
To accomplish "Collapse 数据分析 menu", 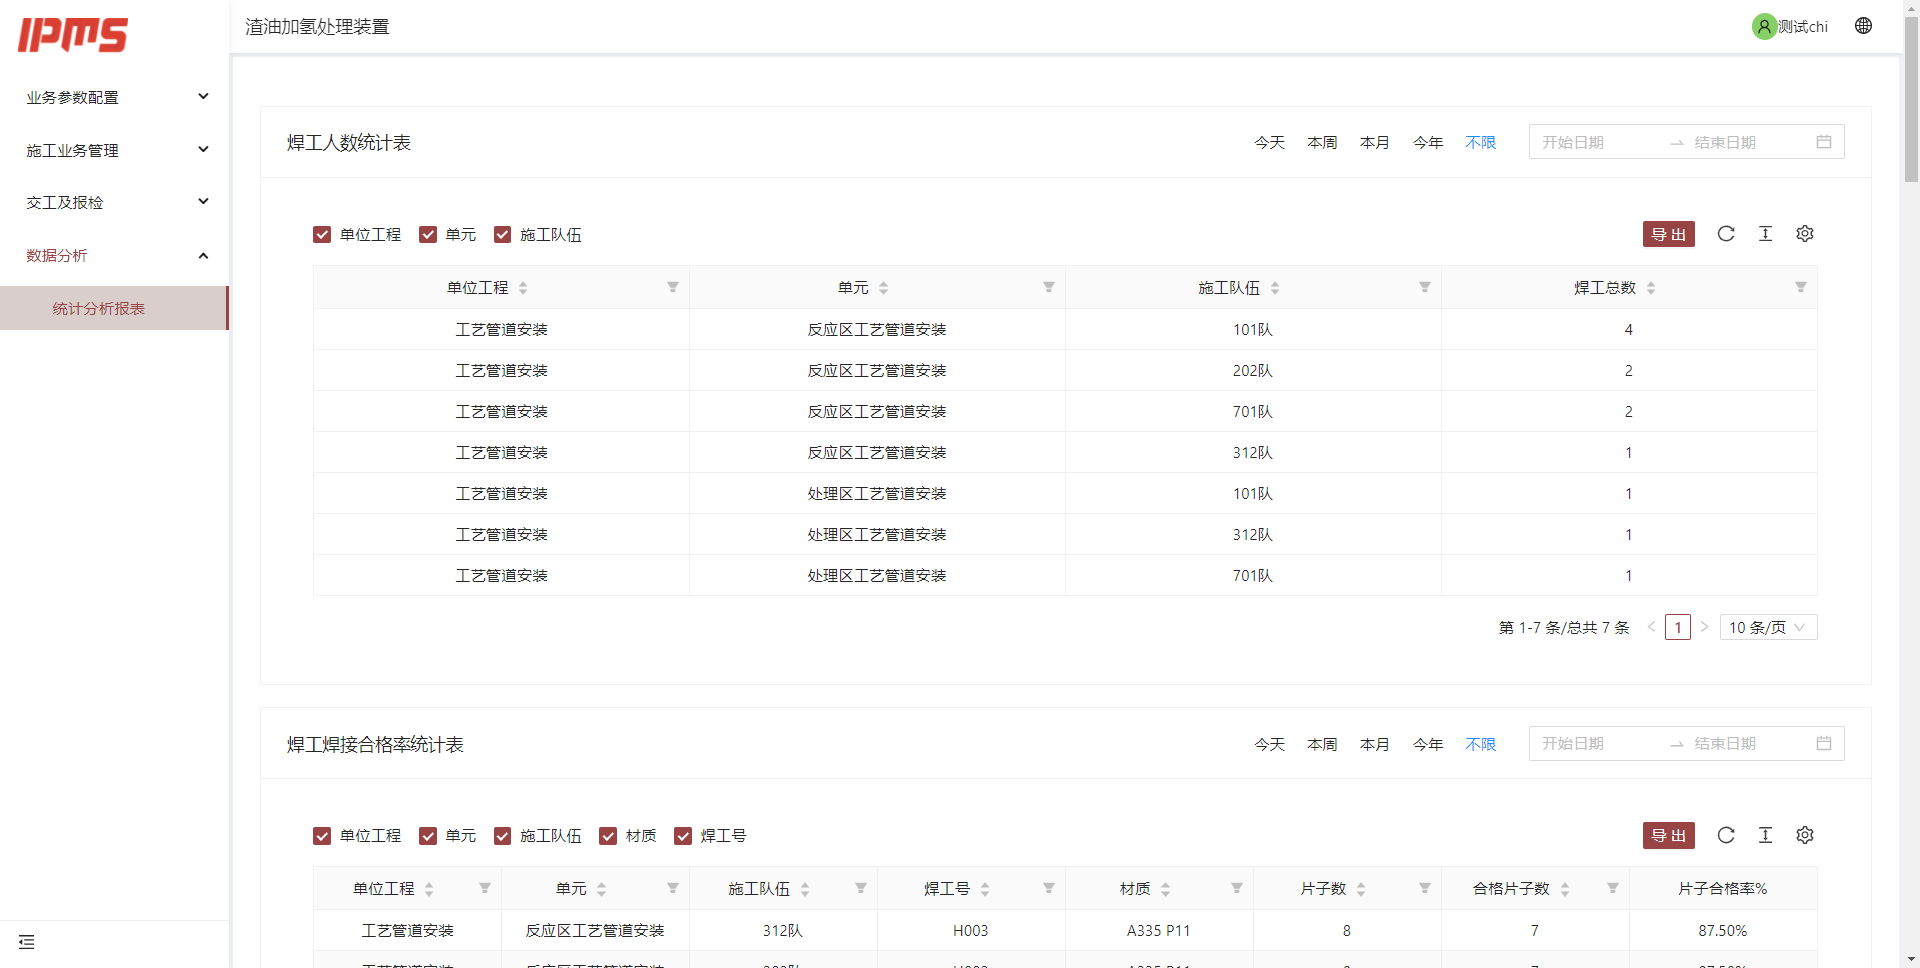I will coord(115,255).
